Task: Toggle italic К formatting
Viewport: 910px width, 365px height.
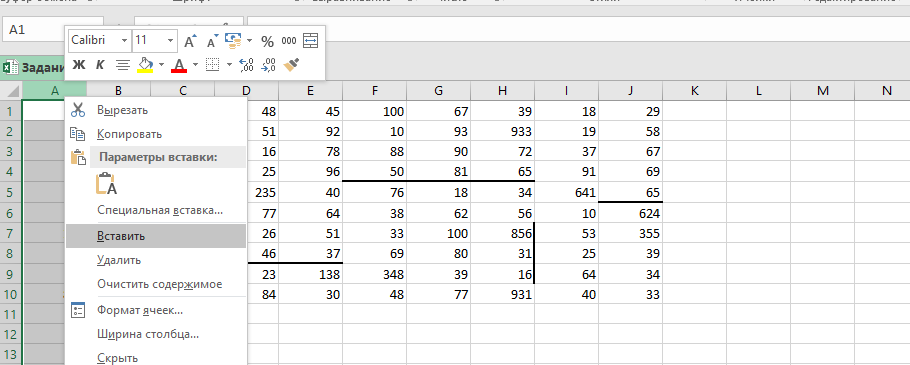Action: tap(100, 65)
